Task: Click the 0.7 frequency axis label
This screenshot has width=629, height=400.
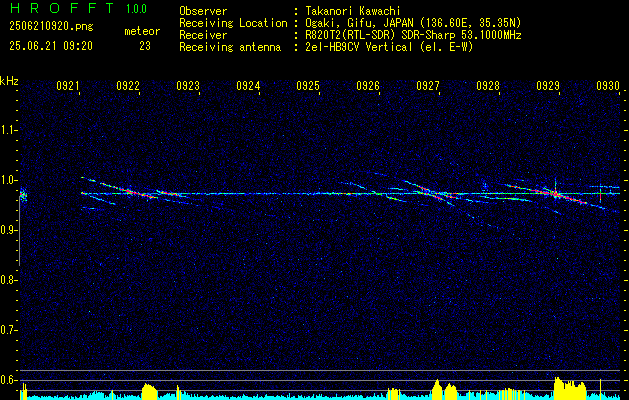Action: pyautogui.click(x=8, y=330)
